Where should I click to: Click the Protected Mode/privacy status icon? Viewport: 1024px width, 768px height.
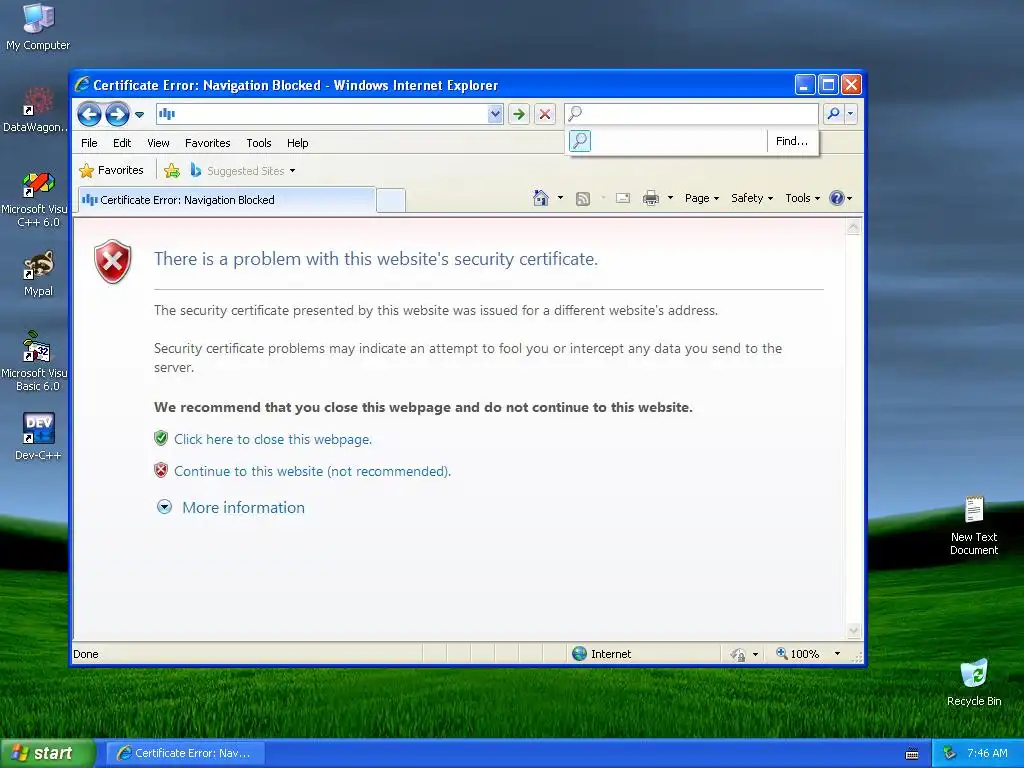tap(738, 654)
